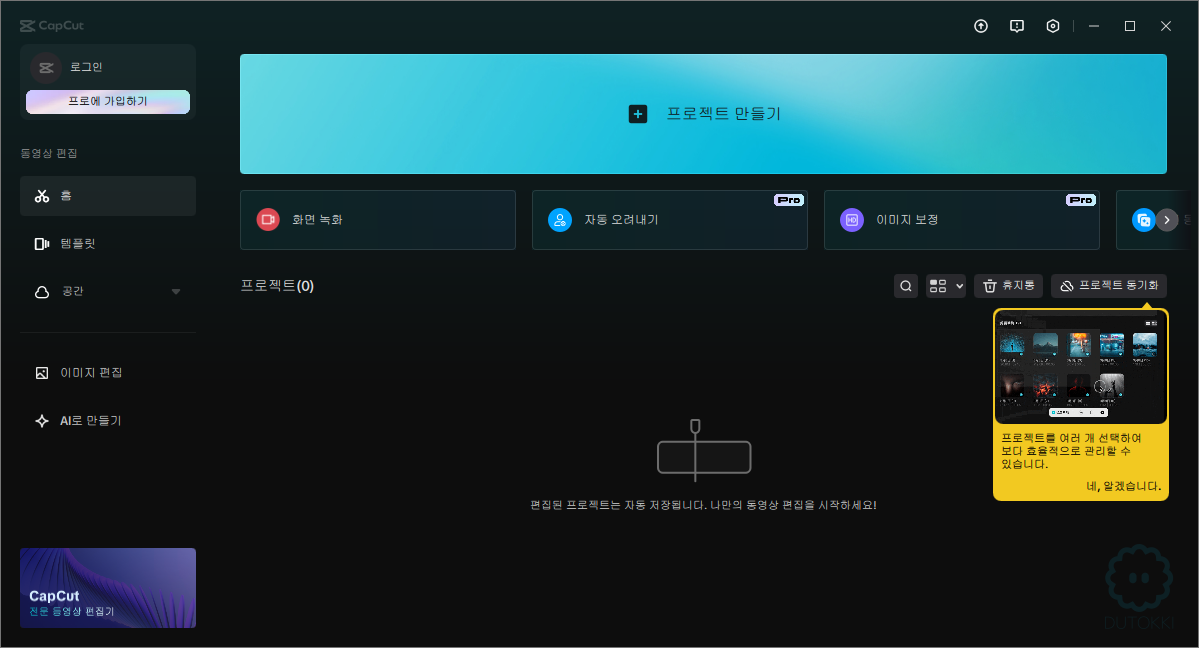1199x648 pixels.
Task: Click the scissors icon next to 홈
Action: click(42, 196)
